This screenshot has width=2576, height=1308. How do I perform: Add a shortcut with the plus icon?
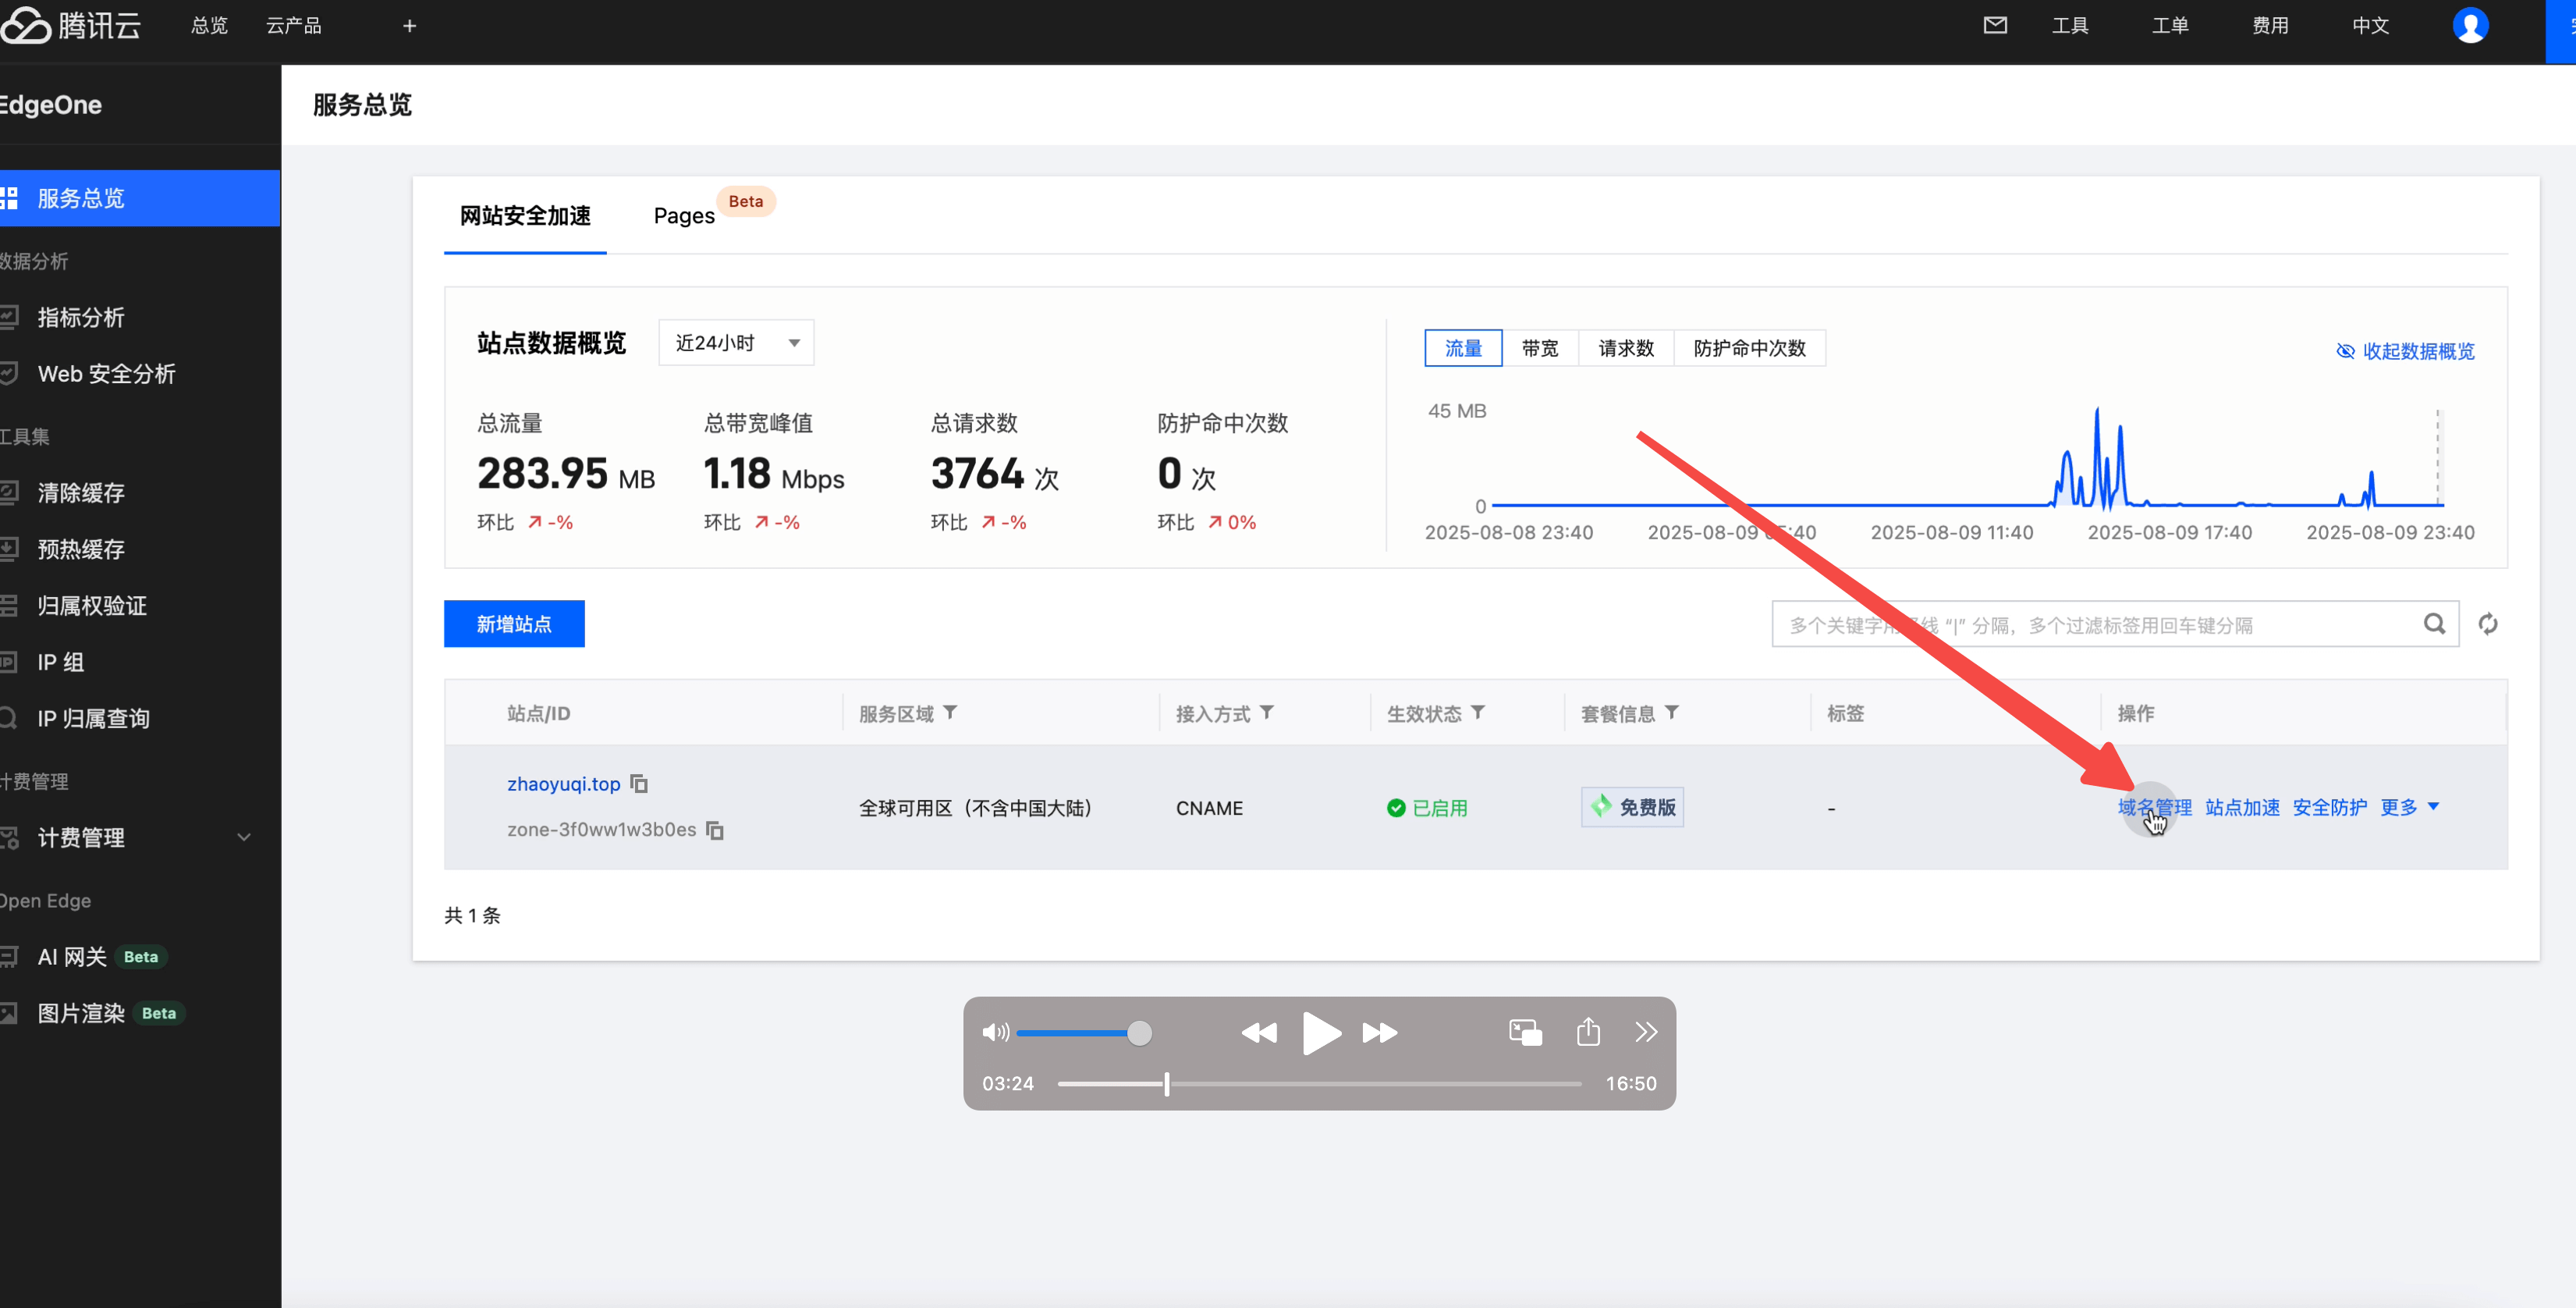click(409, 26)
